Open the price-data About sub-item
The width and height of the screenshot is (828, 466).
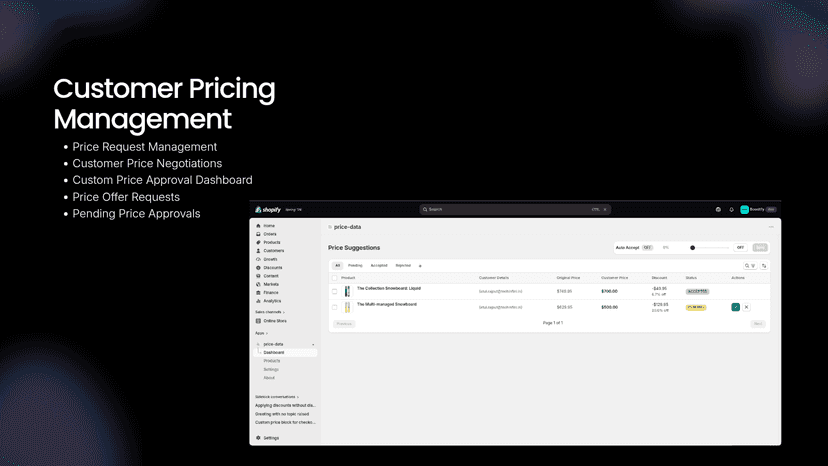coord(269,378)
